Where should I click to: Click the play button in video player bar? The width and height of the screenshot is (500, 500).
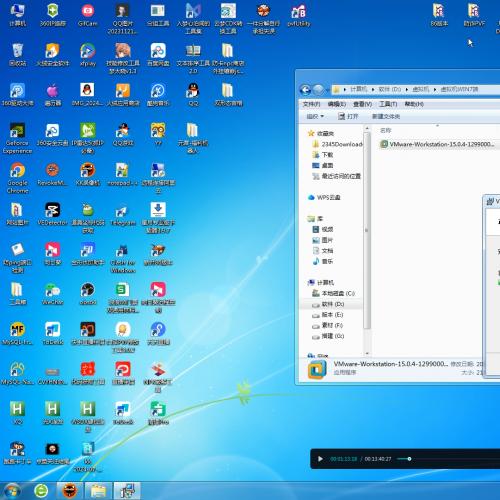(320, 459)
